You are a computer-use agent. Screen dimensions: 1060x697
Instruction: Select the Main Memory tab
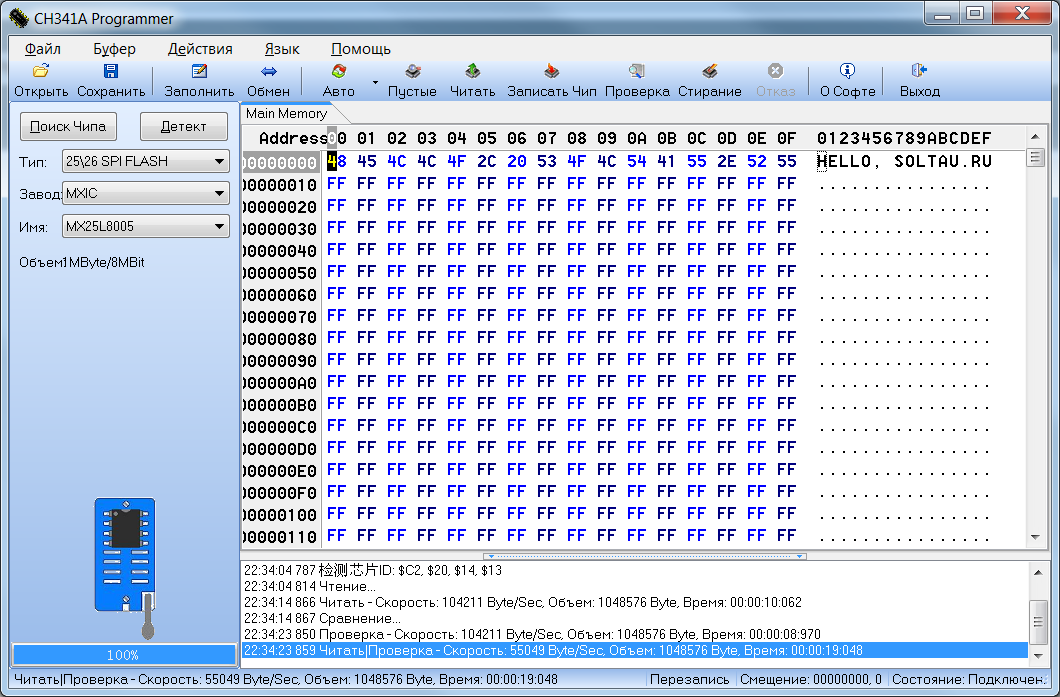pyautogui.click(x=286, y=114)
